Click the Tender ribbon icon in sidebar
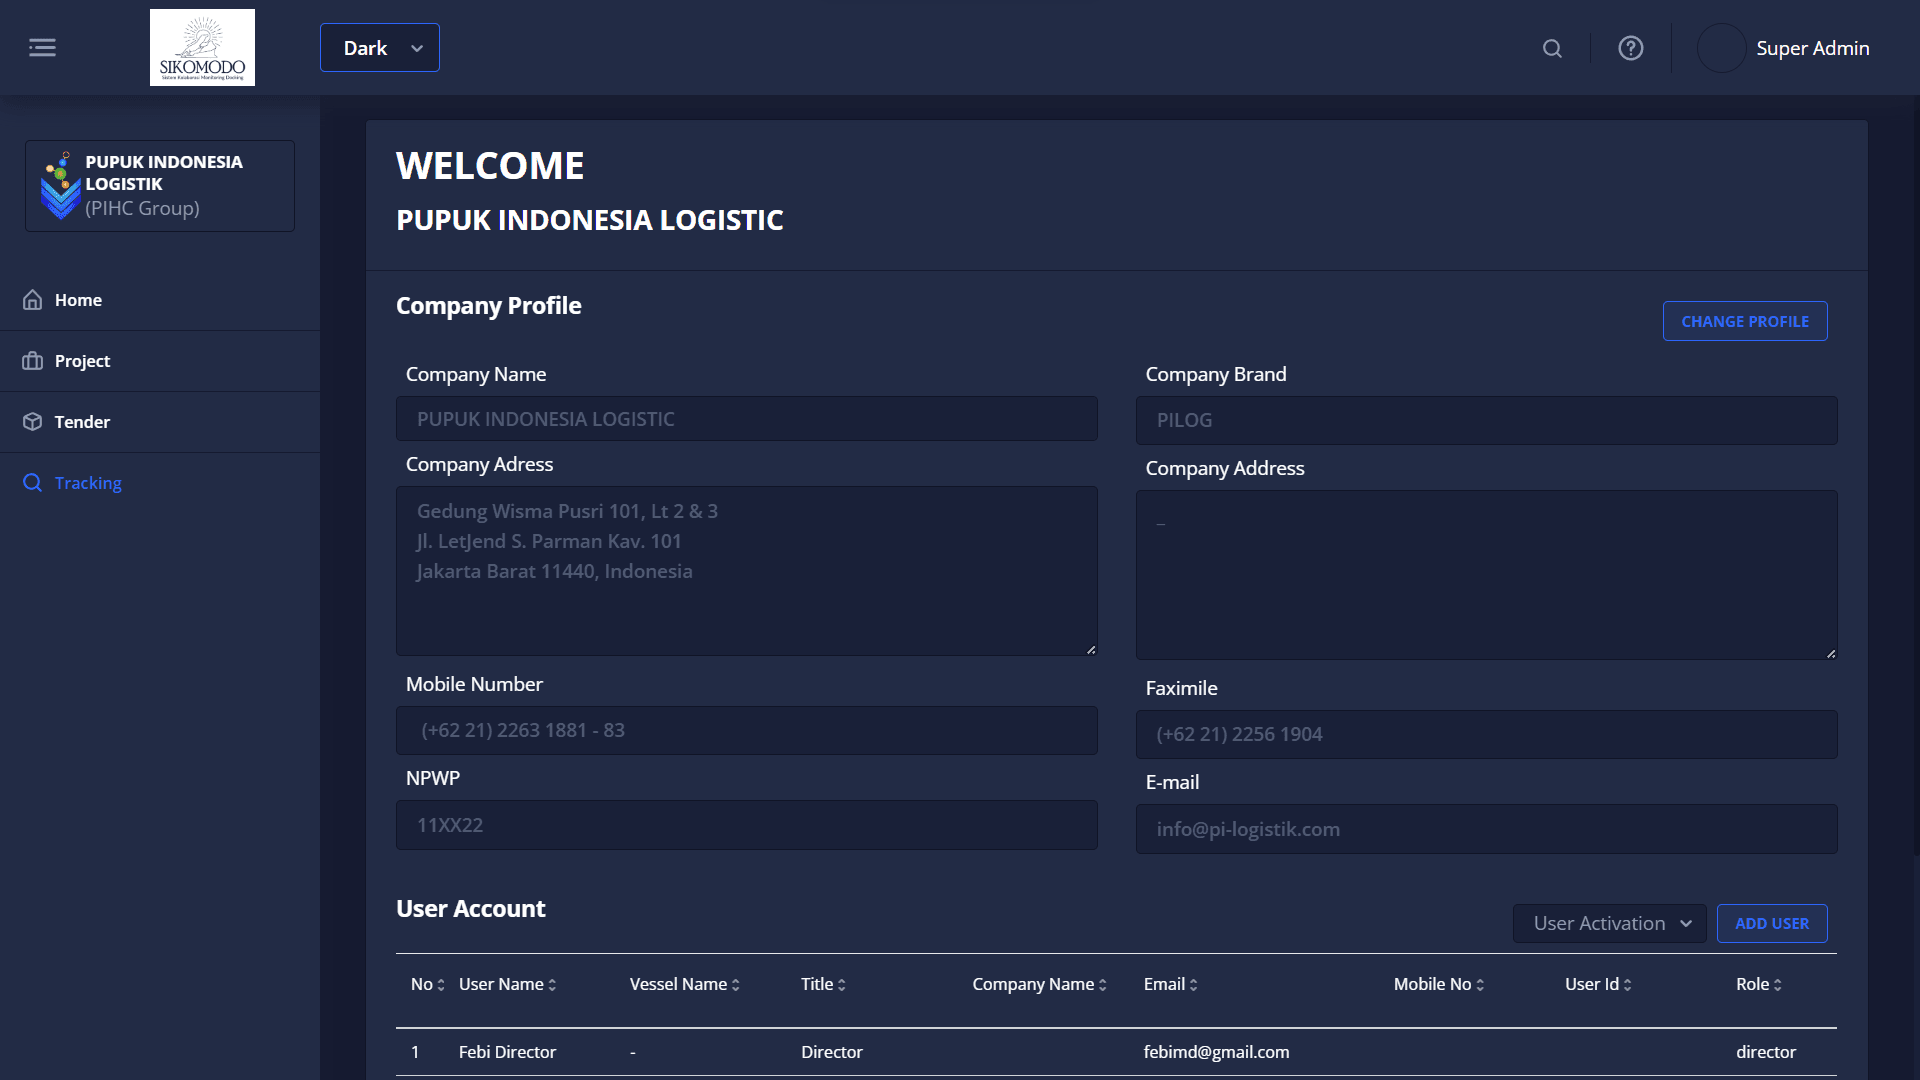The image size is (1920, 1080). (32, 421)
